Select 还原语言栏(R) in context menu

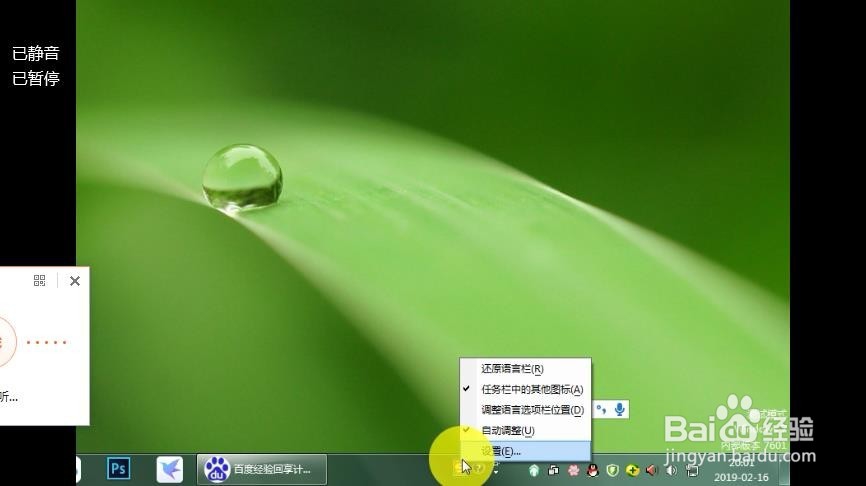tap(525, 368)
